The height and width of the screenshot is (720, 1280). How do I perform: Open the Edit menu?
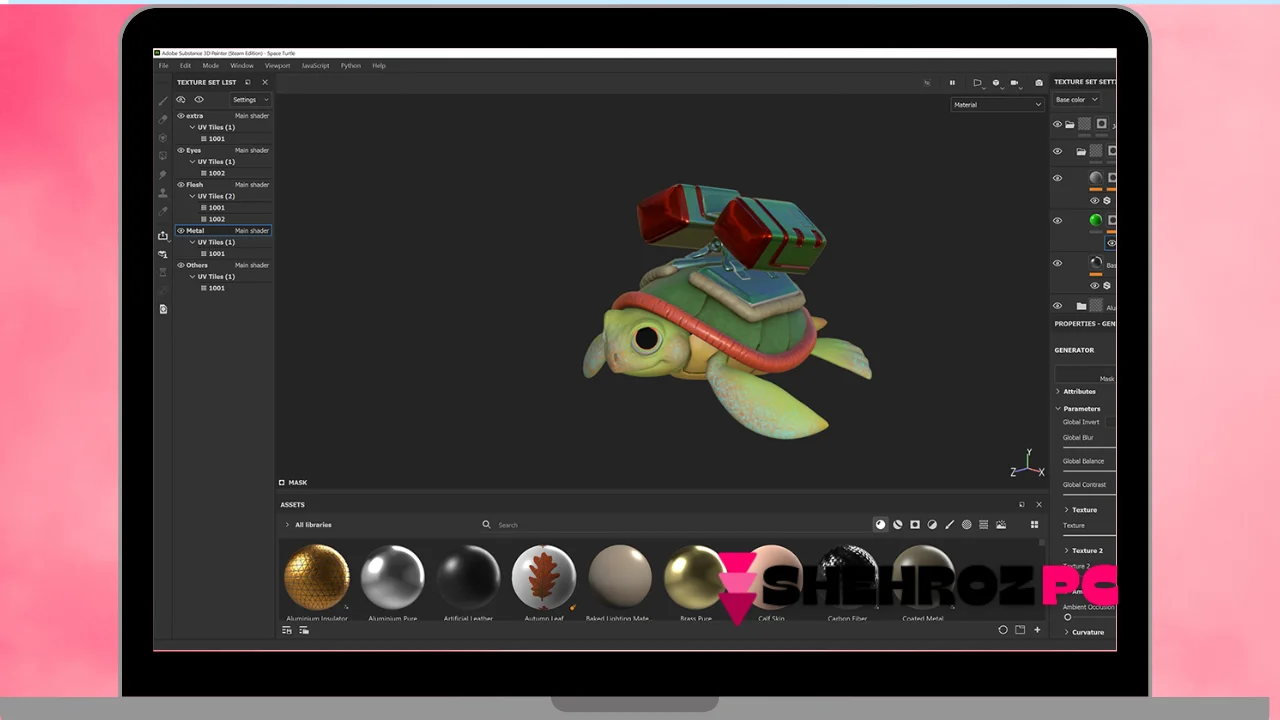(185, 65)
